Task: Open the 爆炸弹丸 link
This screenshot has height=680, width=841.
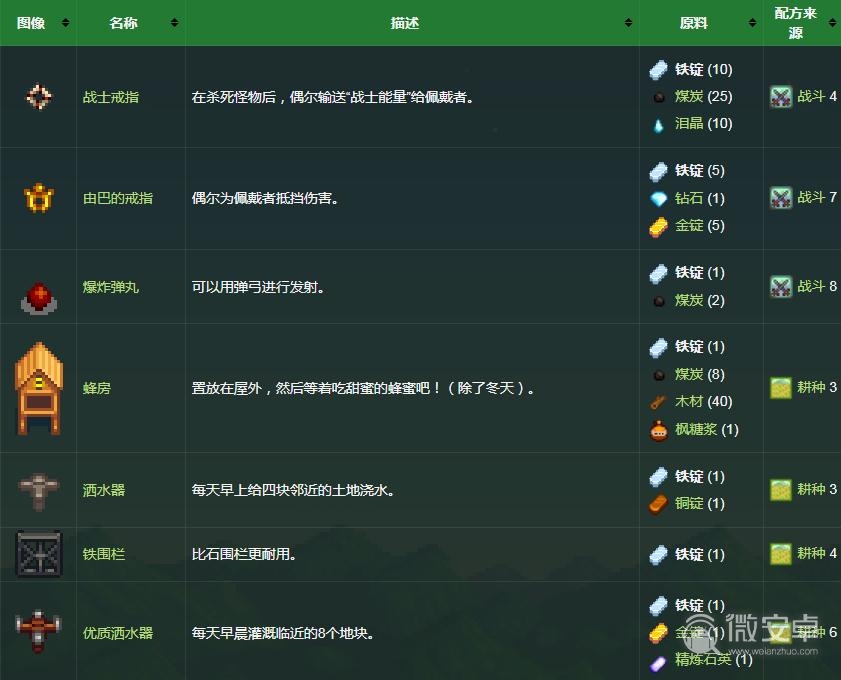Action: click(111, 287)
